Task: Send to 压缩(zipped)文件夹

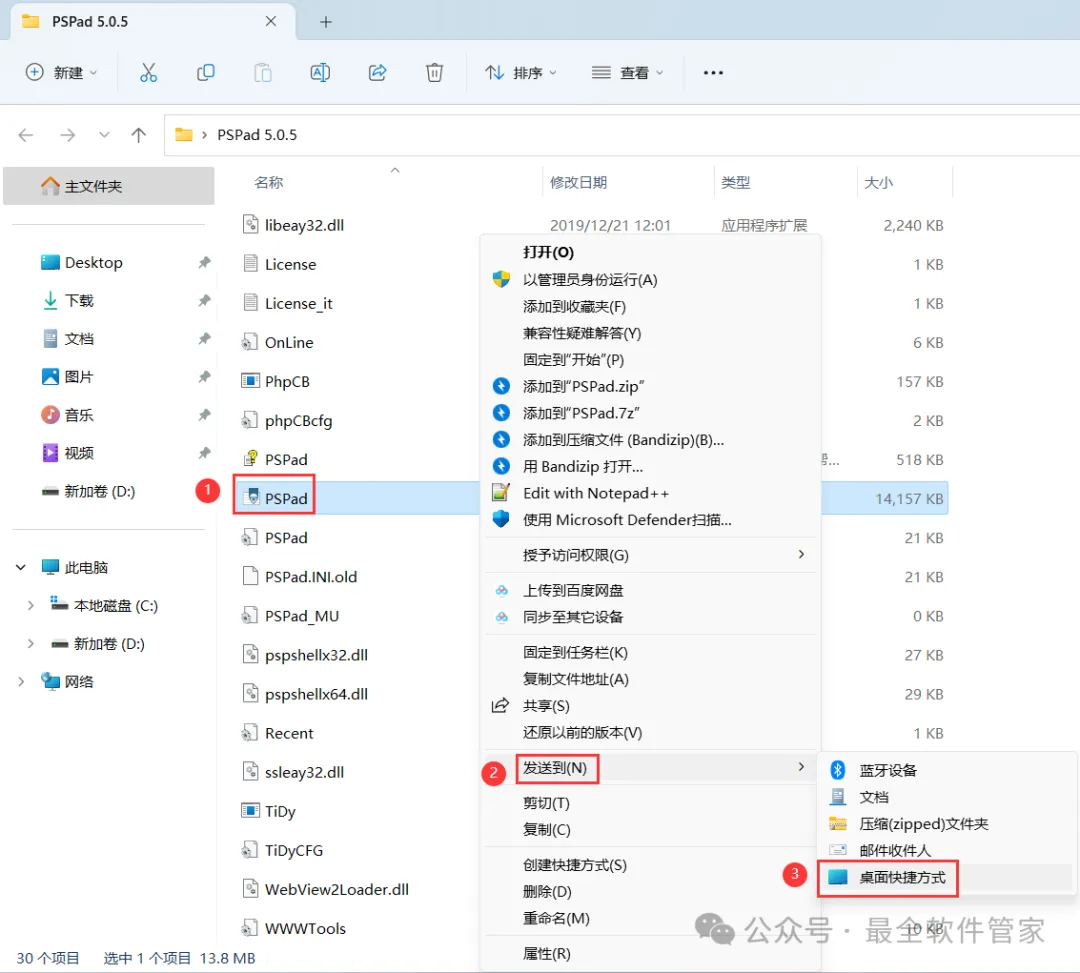Action: (924, 824)
